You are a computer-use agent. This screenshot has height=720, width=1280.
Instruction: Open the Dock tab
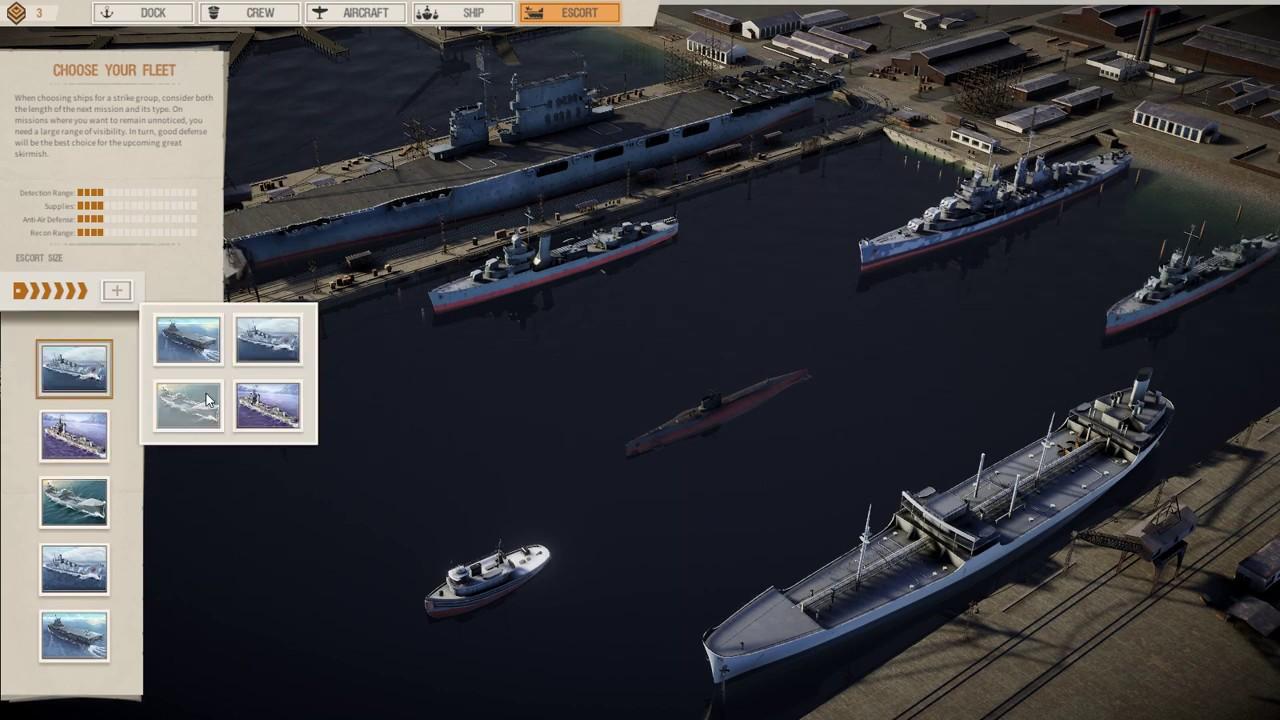point(143,13)
